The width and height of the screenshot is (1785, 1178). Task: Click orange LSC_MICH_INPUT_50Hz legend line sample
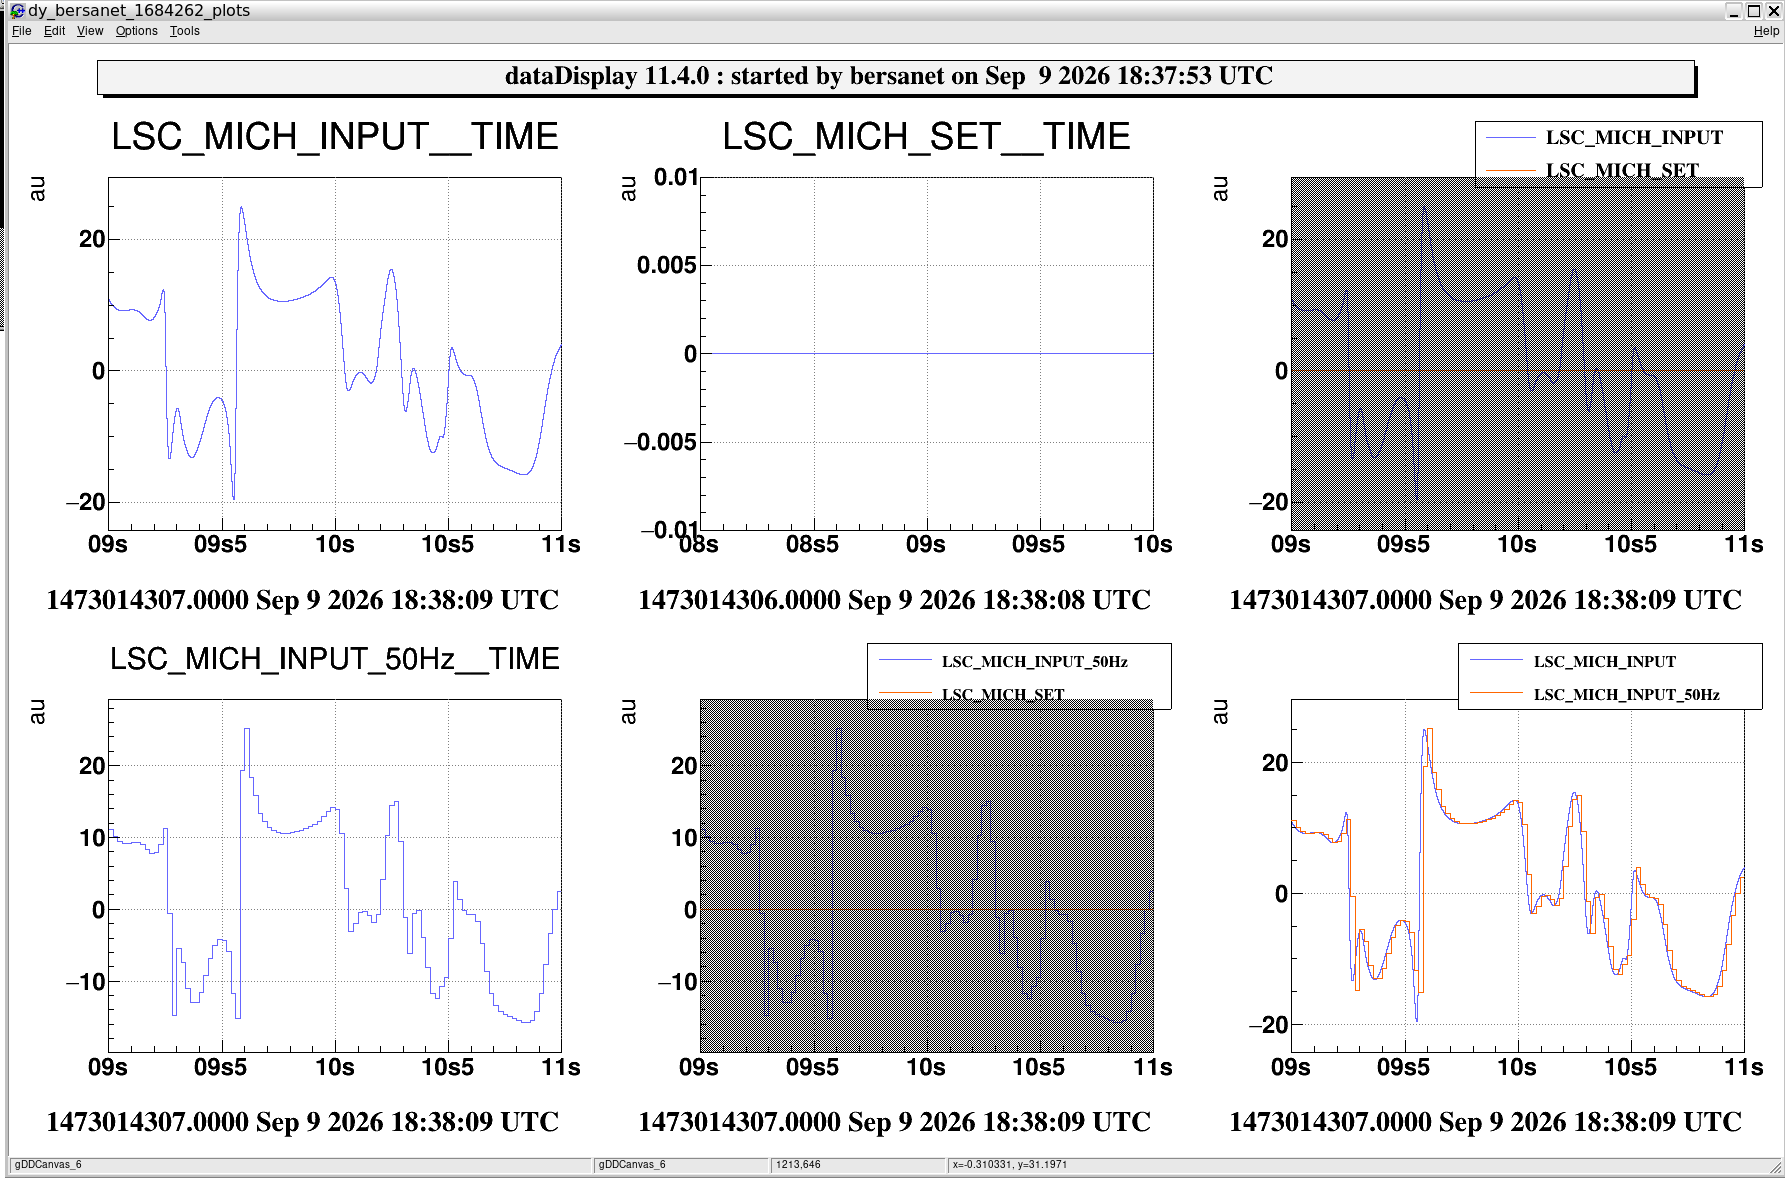coord(1495,693)
